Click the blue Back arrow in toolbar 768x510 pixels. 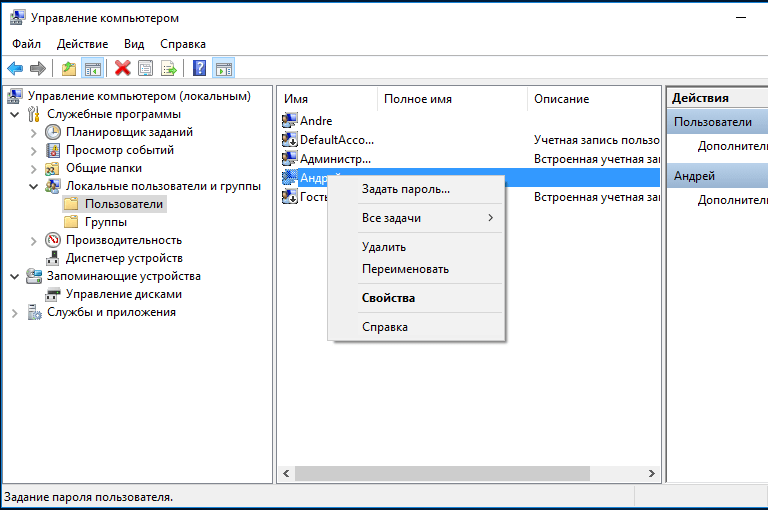pyautogui.click(x=15, y=68)
